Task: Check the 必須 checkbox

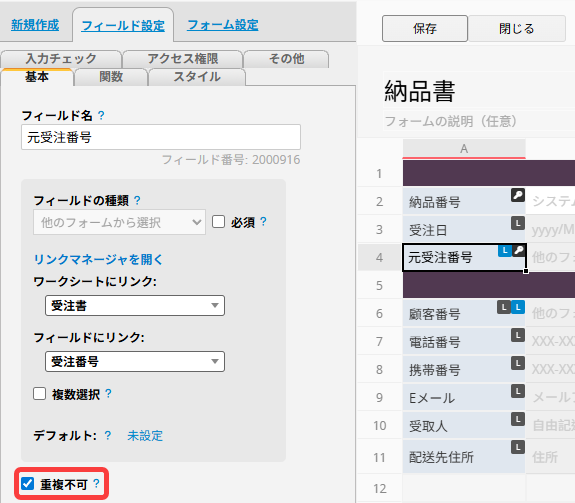Action: [x=219, y=221]
